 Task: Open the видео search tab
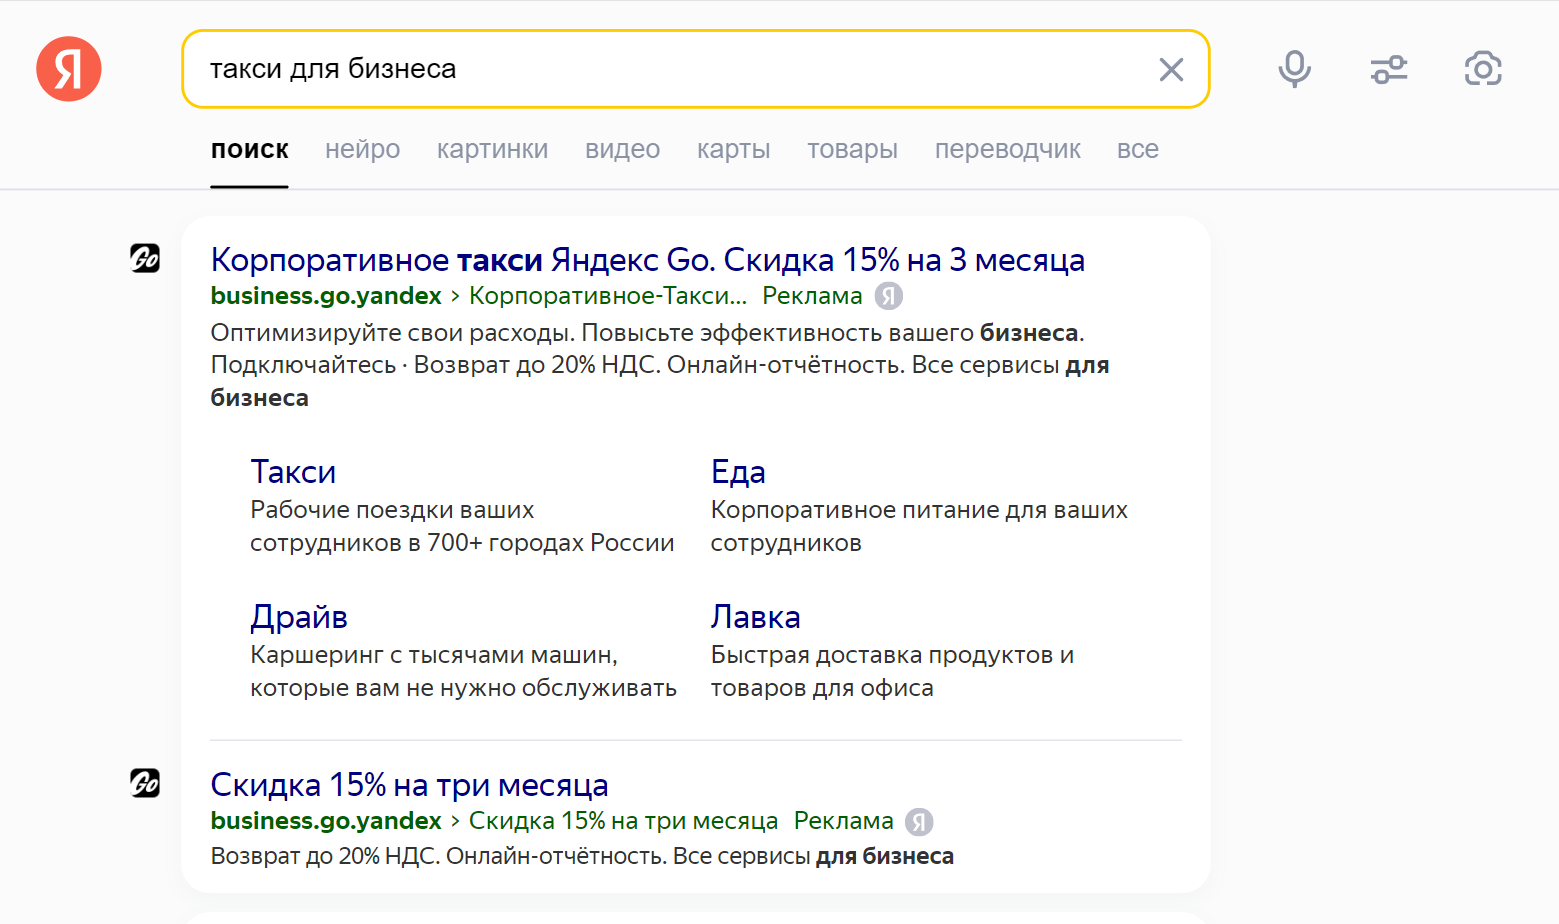[x=621, y=149]
